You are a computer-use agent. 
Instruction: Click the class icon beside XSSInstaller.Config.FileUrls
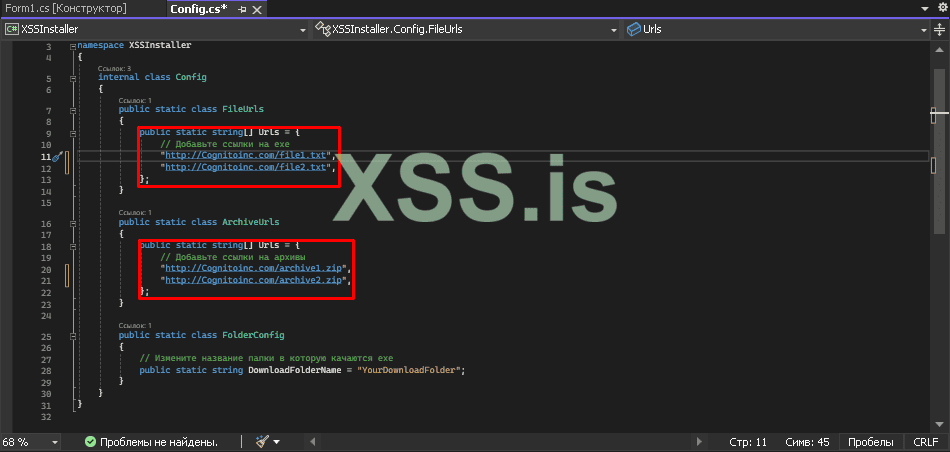[322, 29]
